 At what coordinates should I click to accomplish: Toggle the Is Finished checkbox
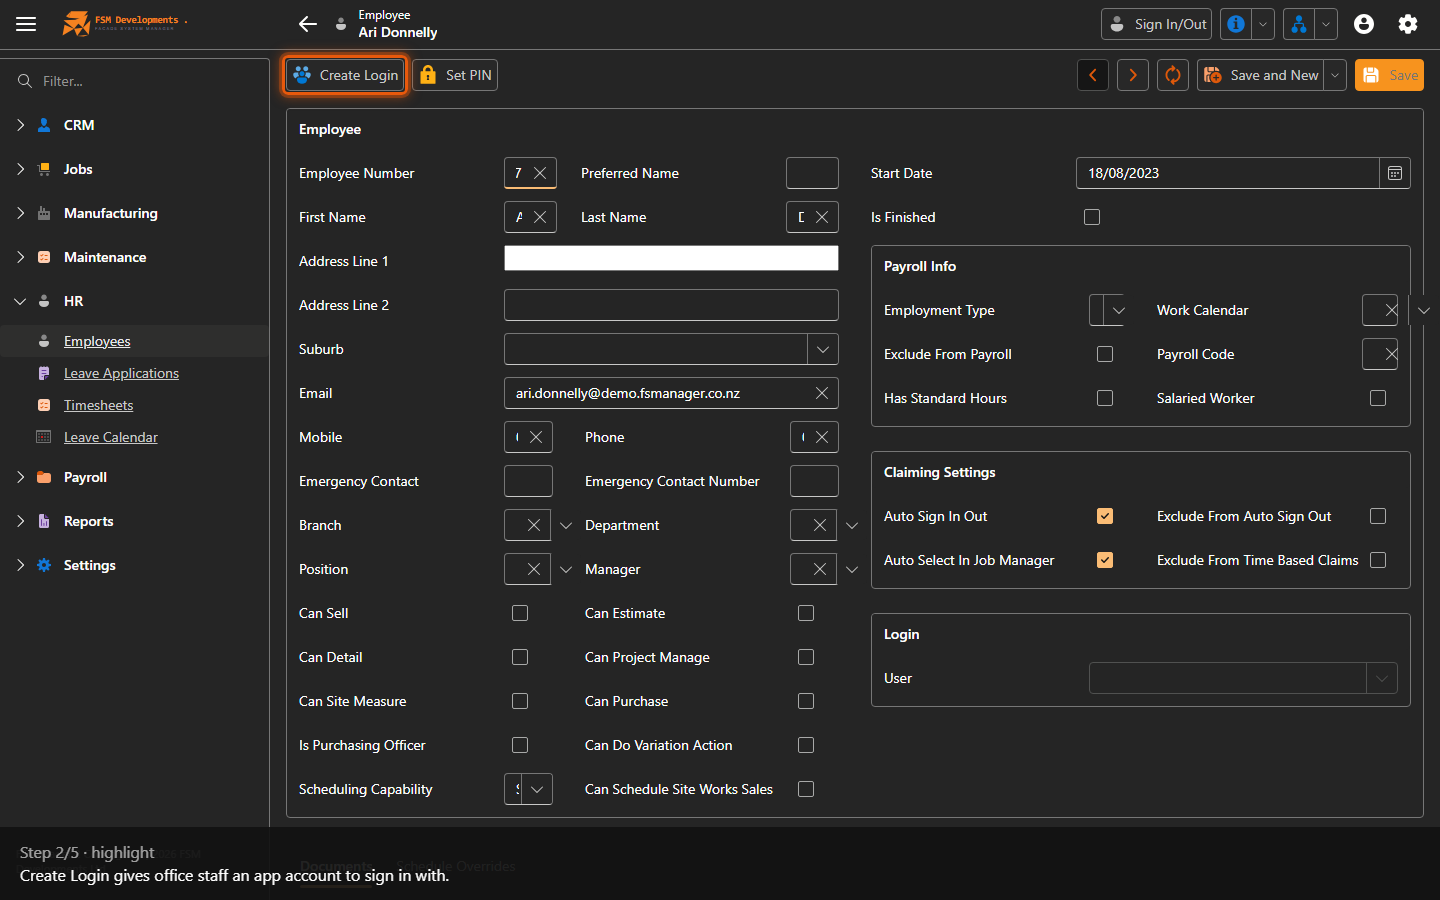click(x=1092, y=217)
